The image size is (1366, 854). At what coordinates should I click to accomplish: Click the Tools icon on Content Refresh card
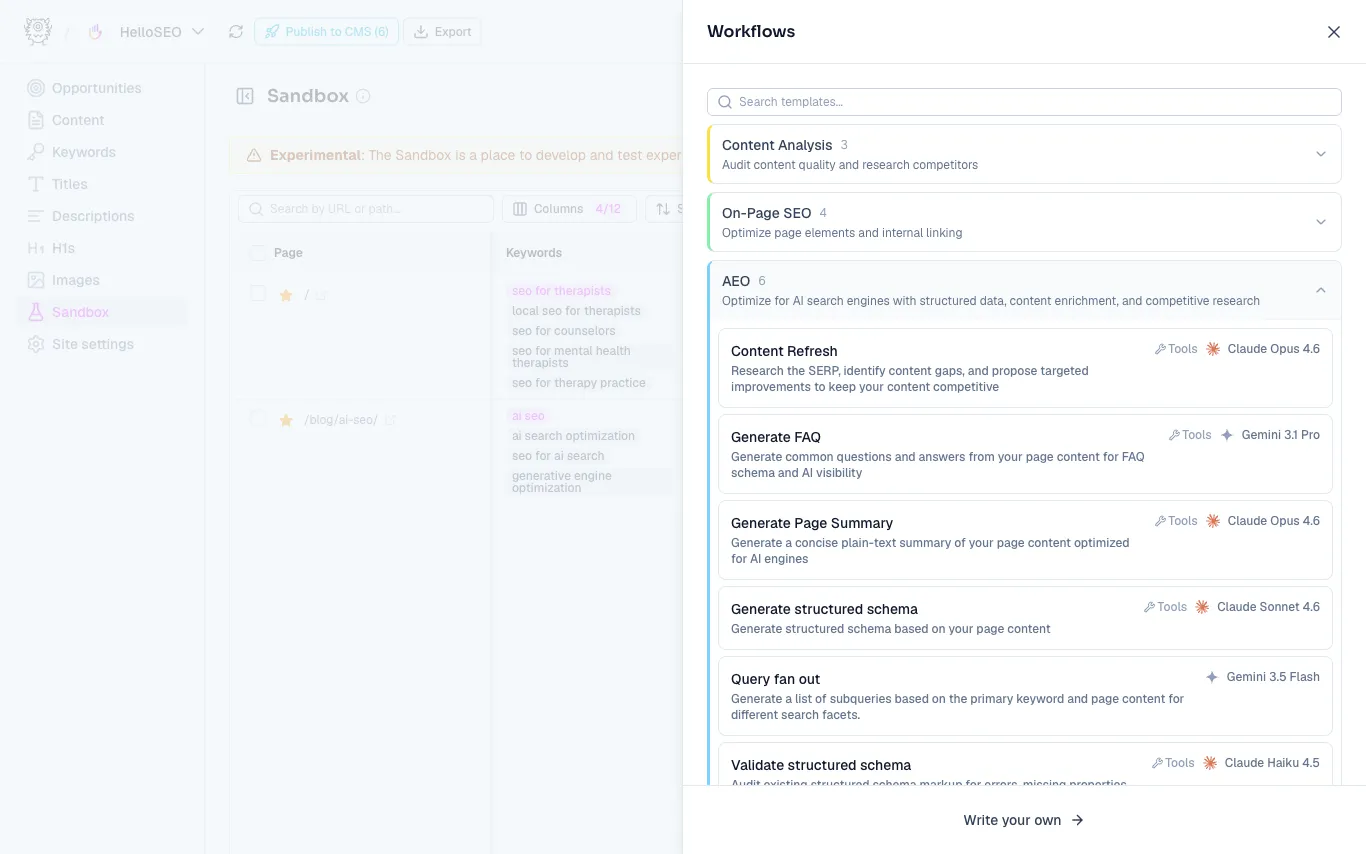coord(1160,349)
